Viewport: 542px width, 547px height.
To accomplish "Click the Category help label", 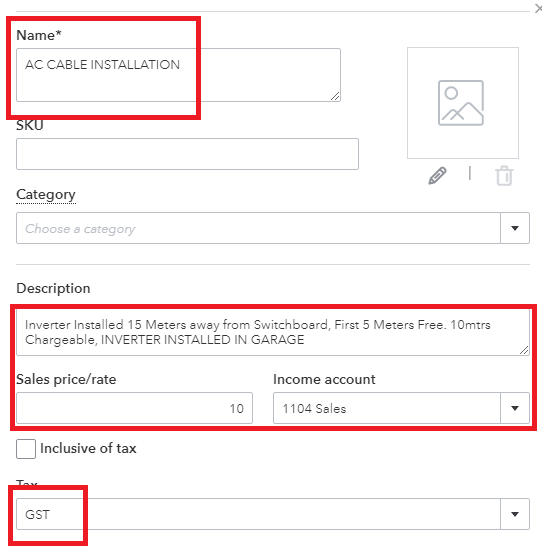I will pos(46,195).
